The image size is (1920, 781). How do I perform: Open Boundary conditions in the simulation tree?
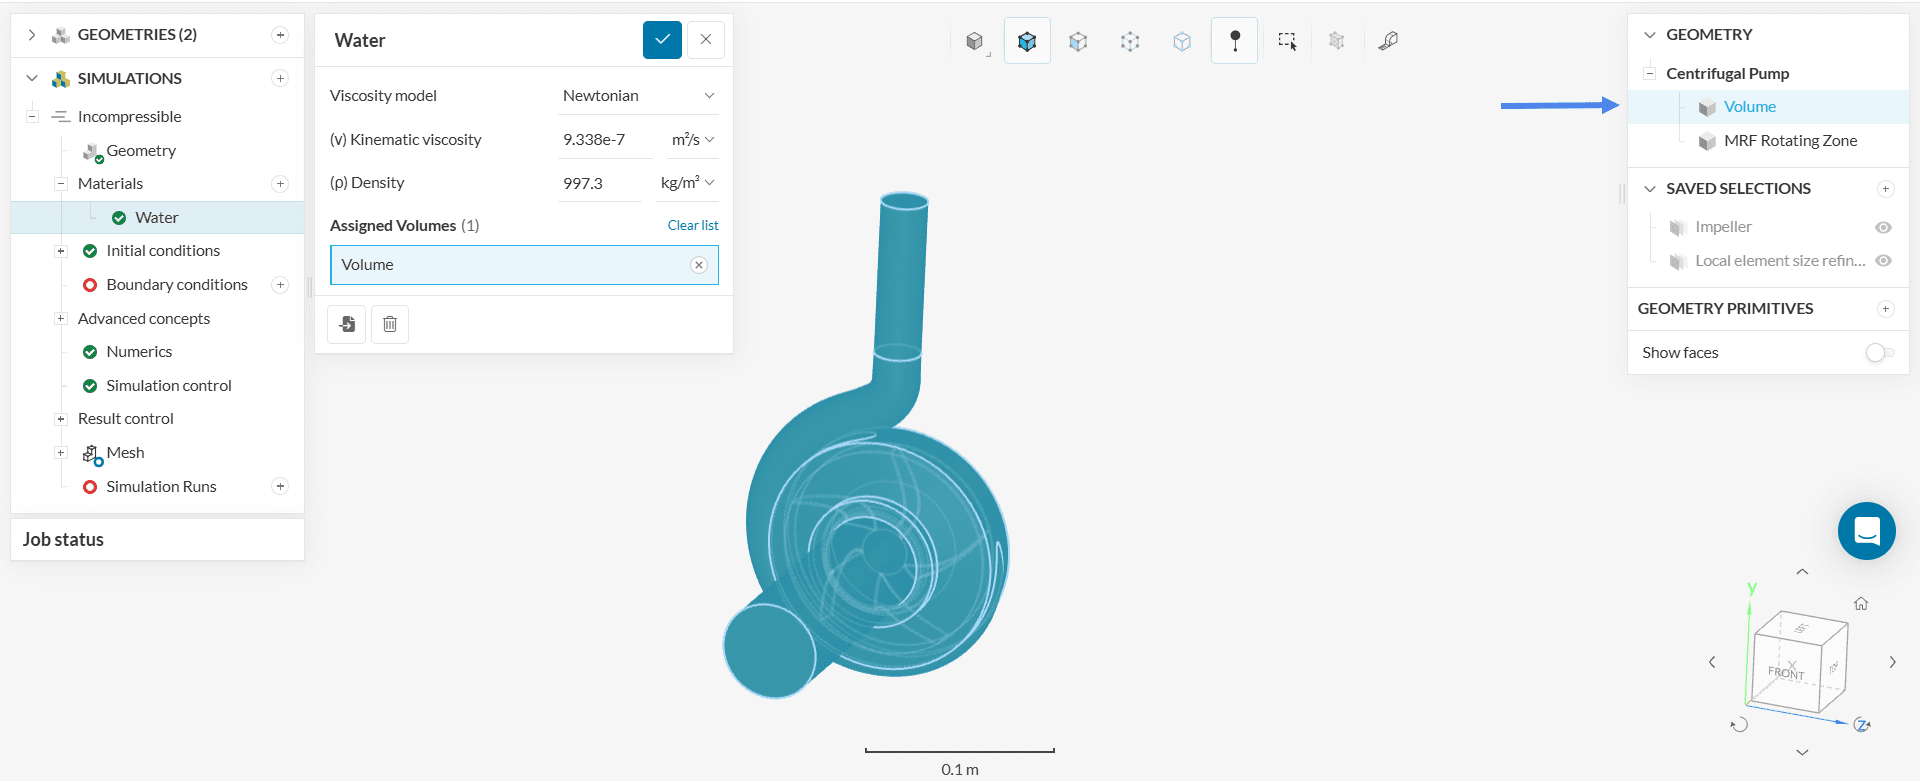(177, 285)
